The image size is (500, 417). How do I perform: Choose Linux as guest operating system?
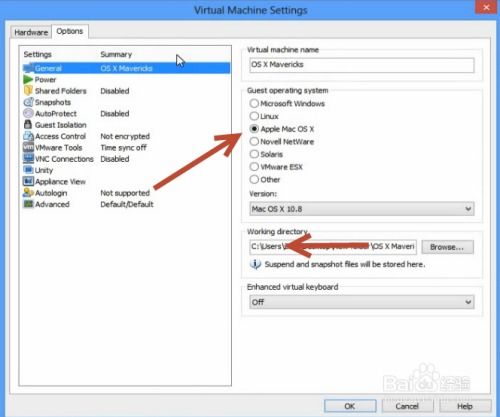(254, 116)
